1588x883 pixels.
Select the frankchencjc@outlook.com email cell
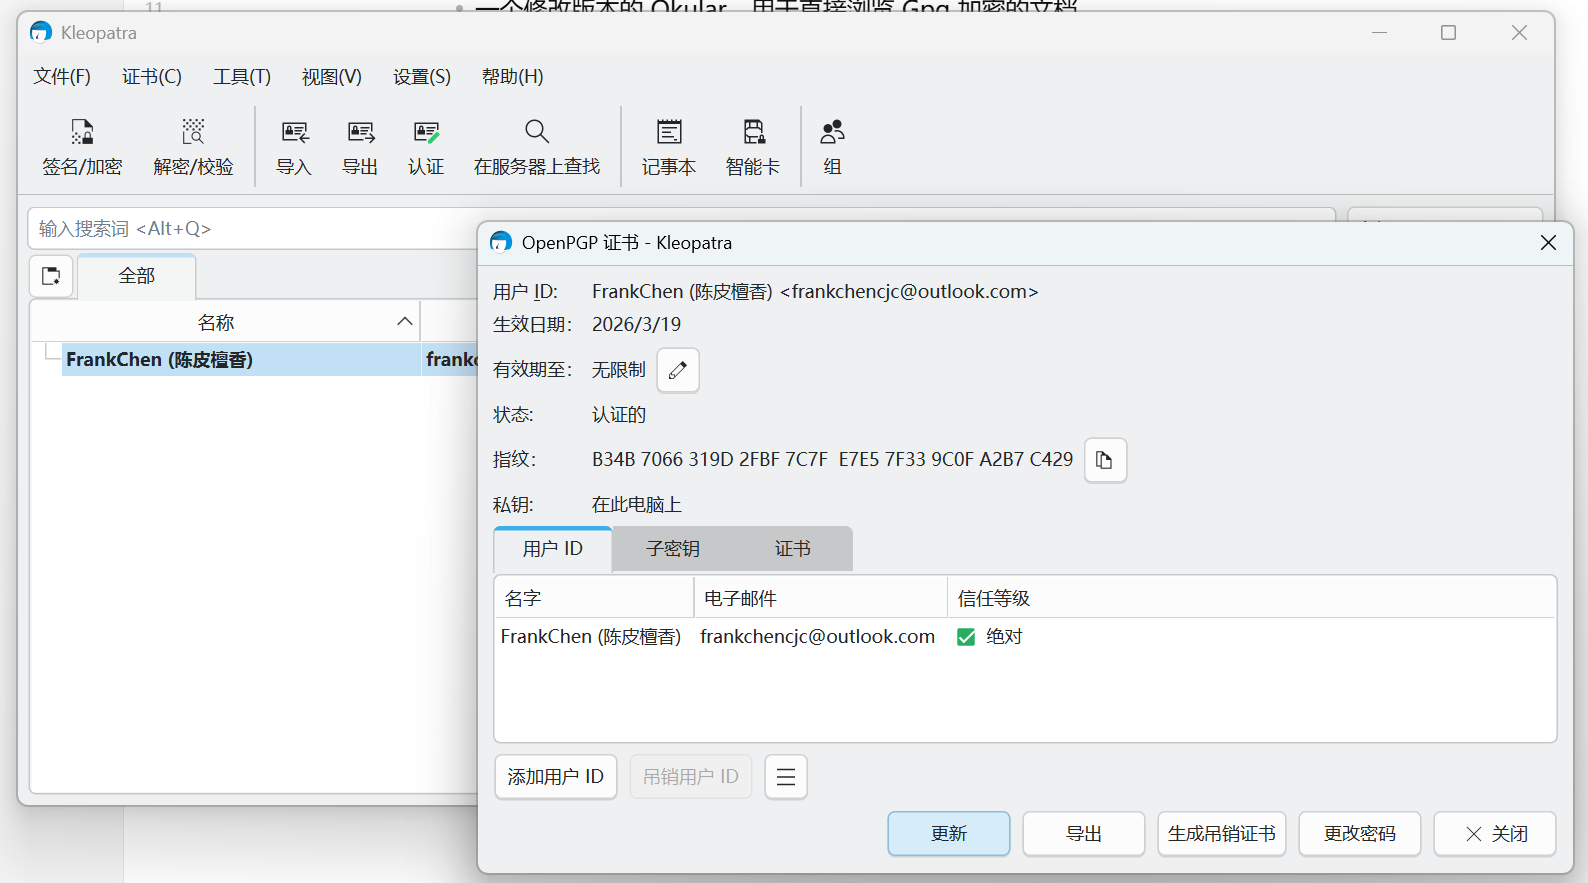(818, 637)
